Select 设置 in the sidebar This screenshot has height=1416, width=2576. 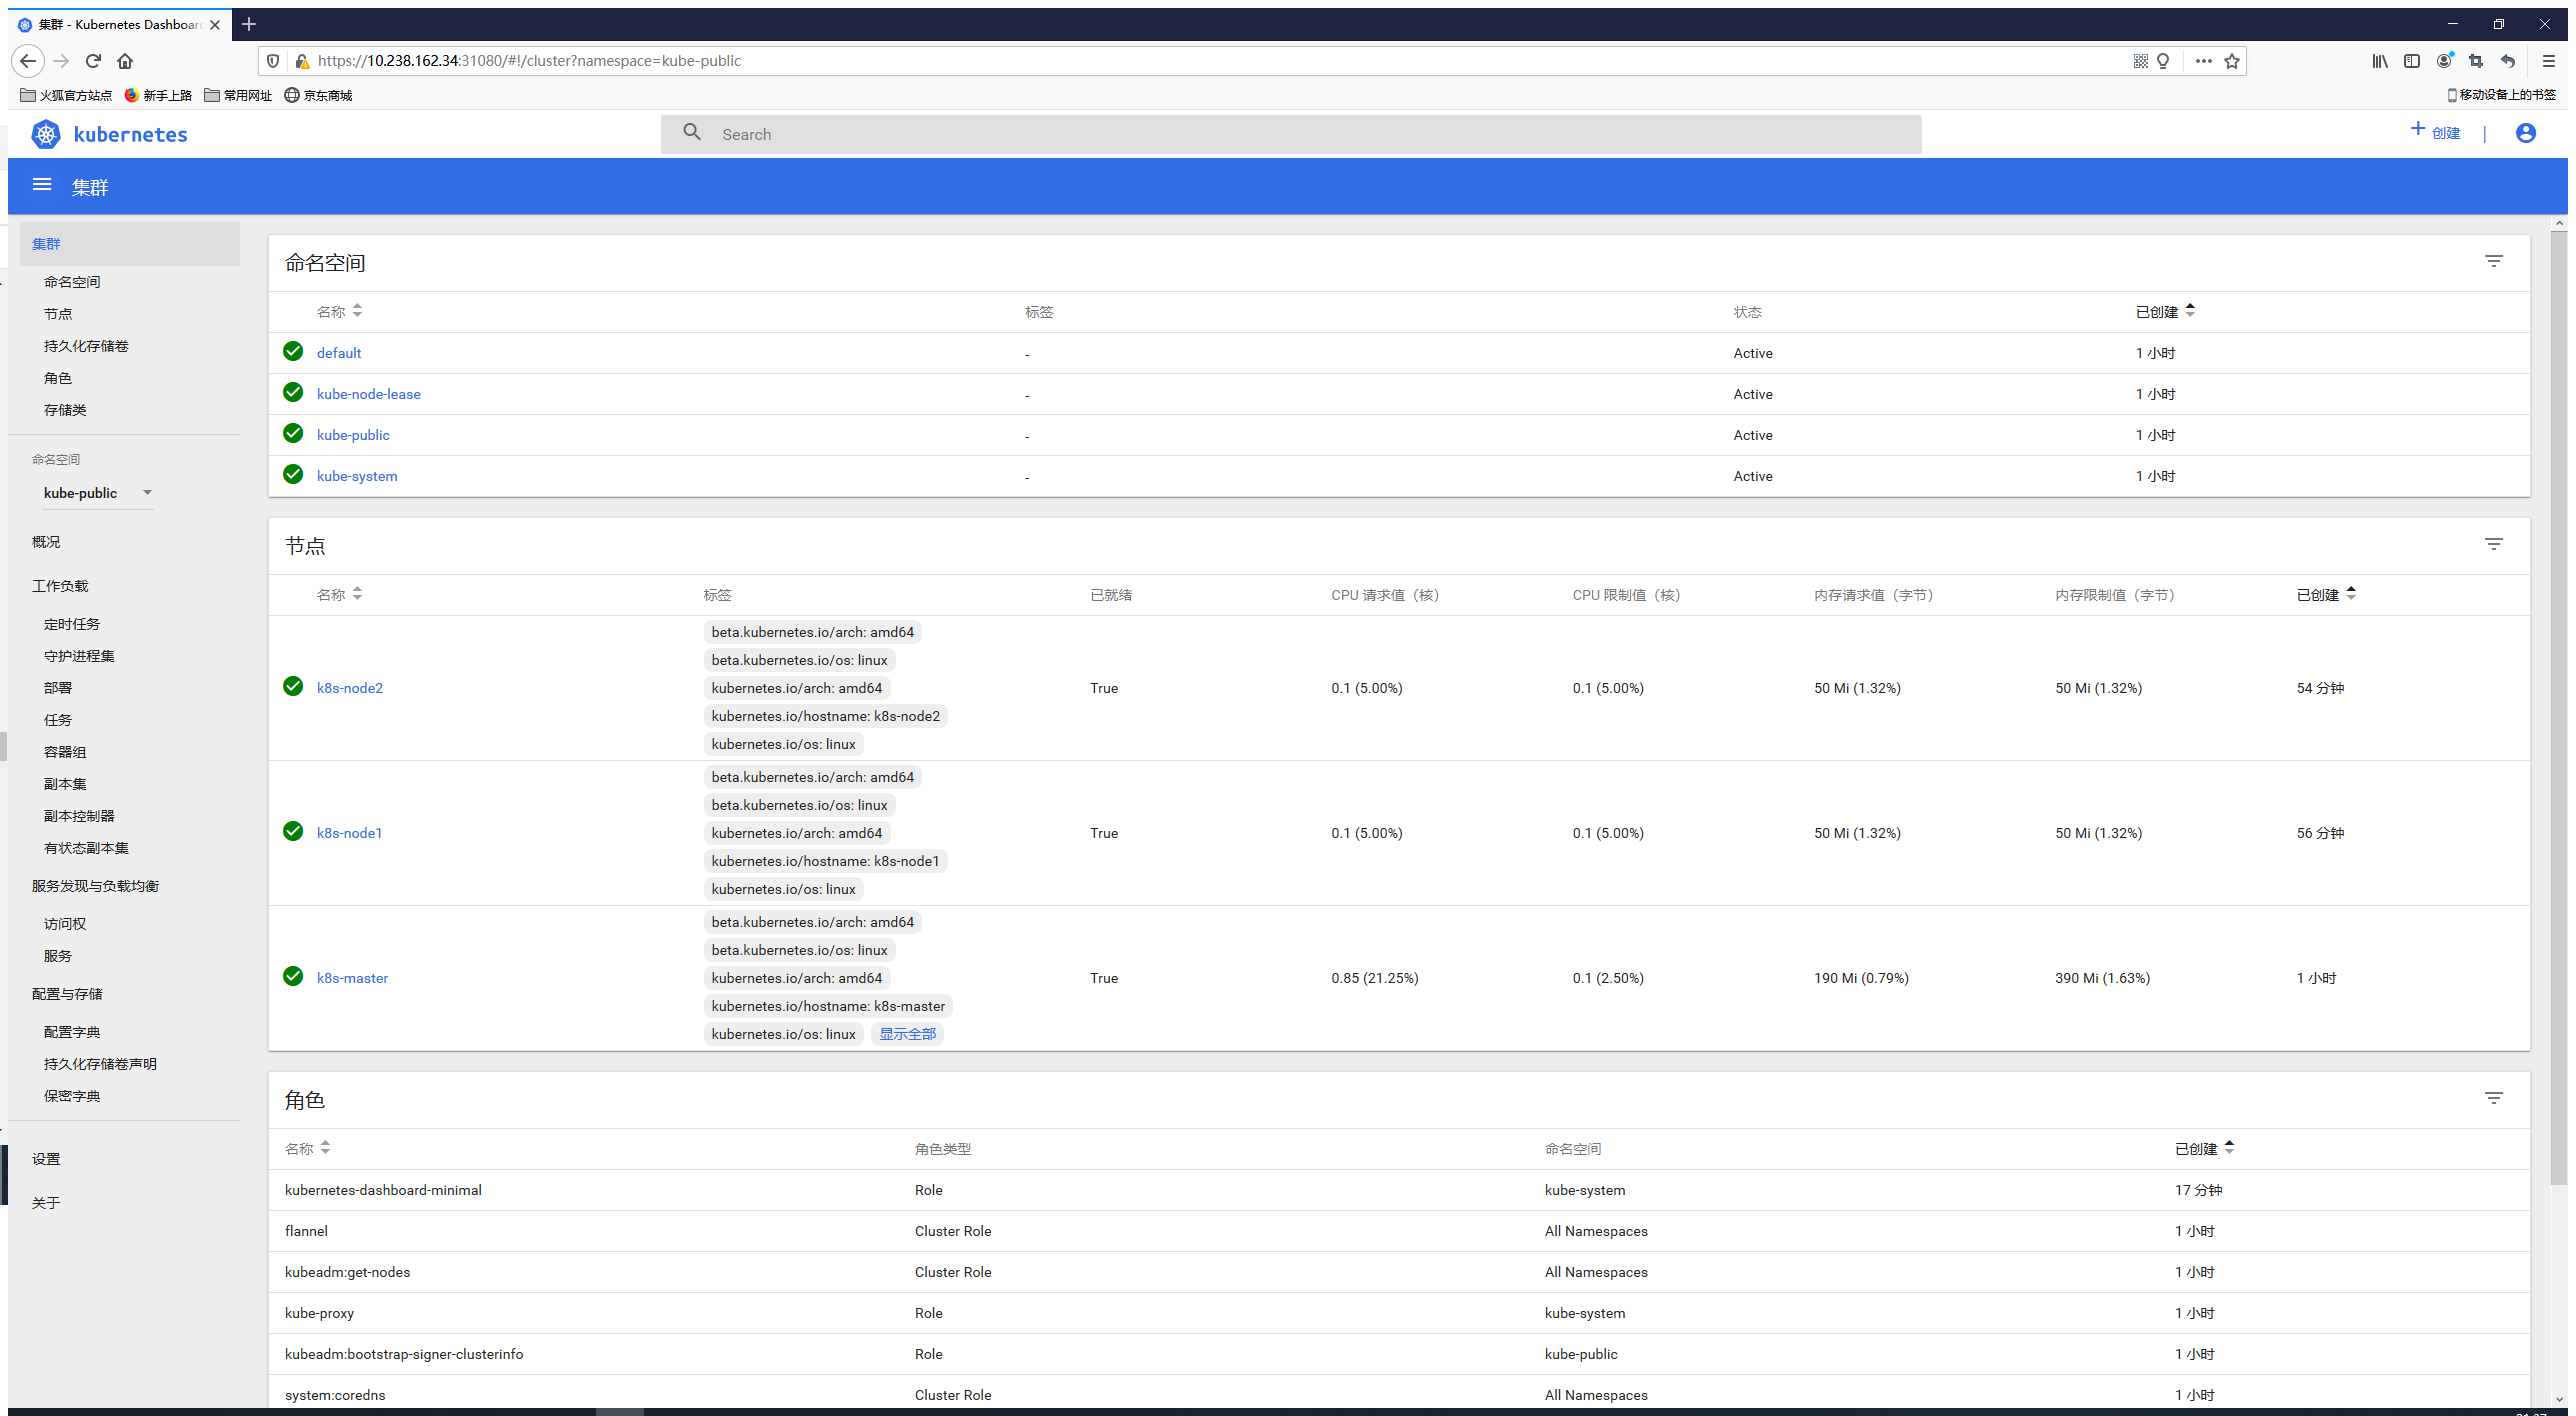click(47, 1158)
